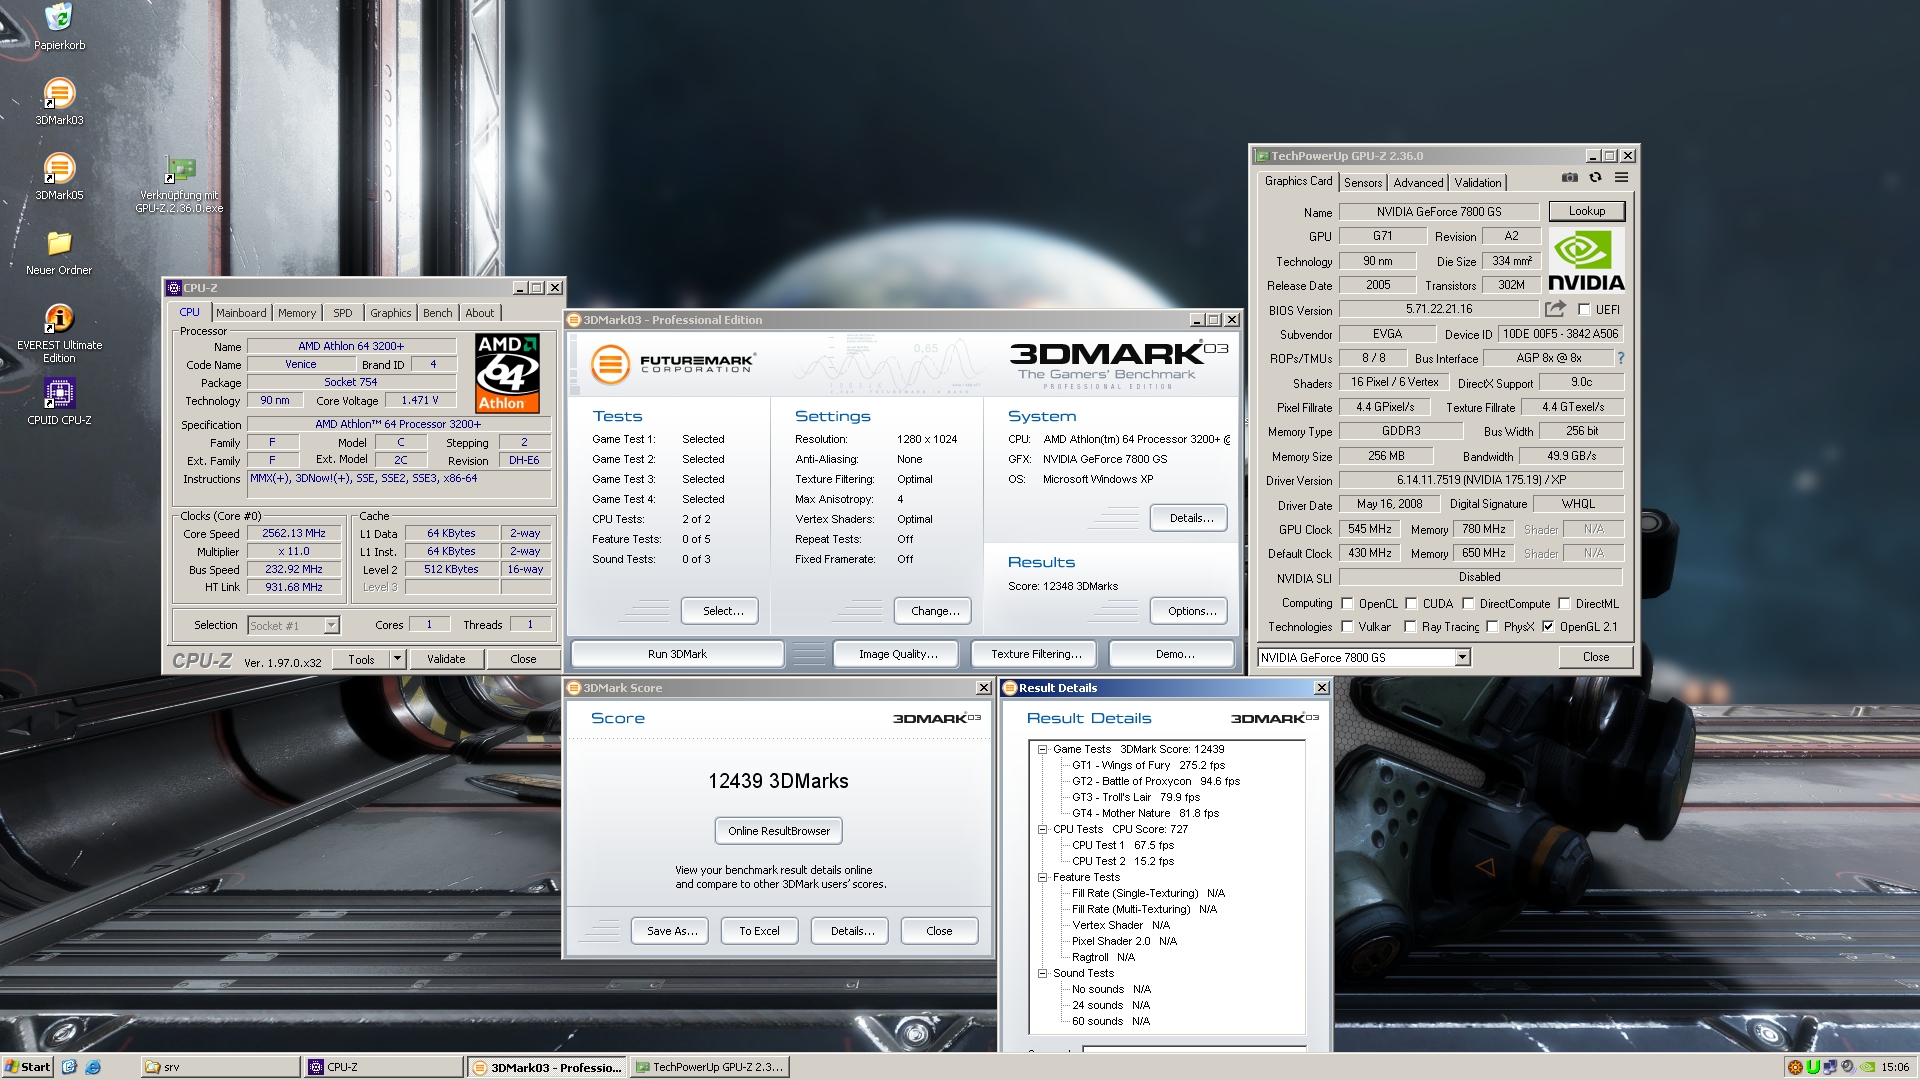The image size is (1920, 1080).
Task: Click the Start button on taskbar
Action: (27, 1067)
